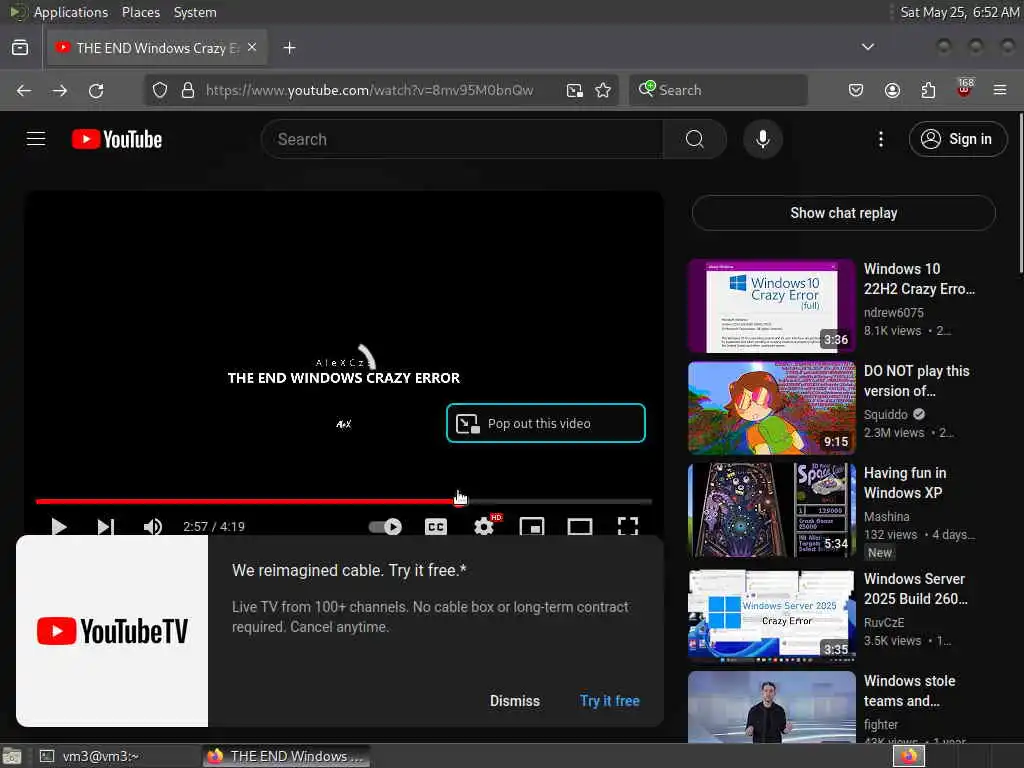Open Windows 10 22H2 Crazy Error thumbnail

pyautogui.click(x=771, y=306)
